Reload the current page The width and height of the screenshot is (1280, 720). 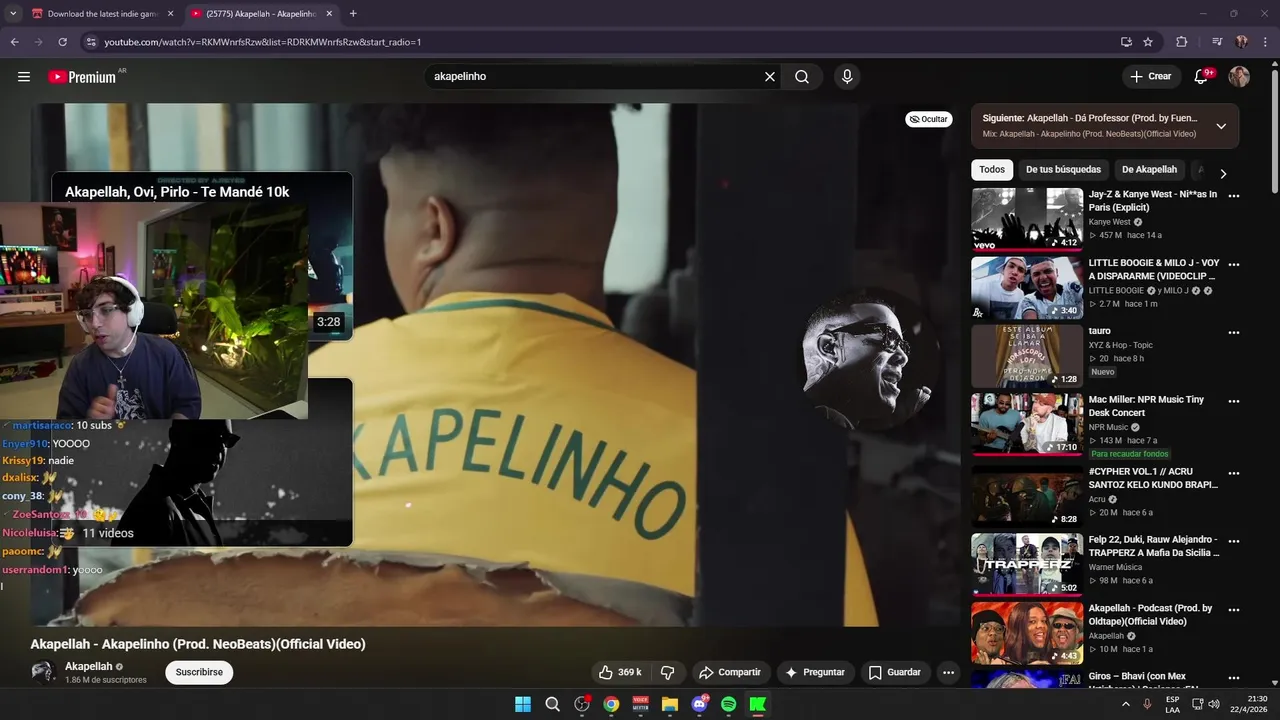coord(62,42)
